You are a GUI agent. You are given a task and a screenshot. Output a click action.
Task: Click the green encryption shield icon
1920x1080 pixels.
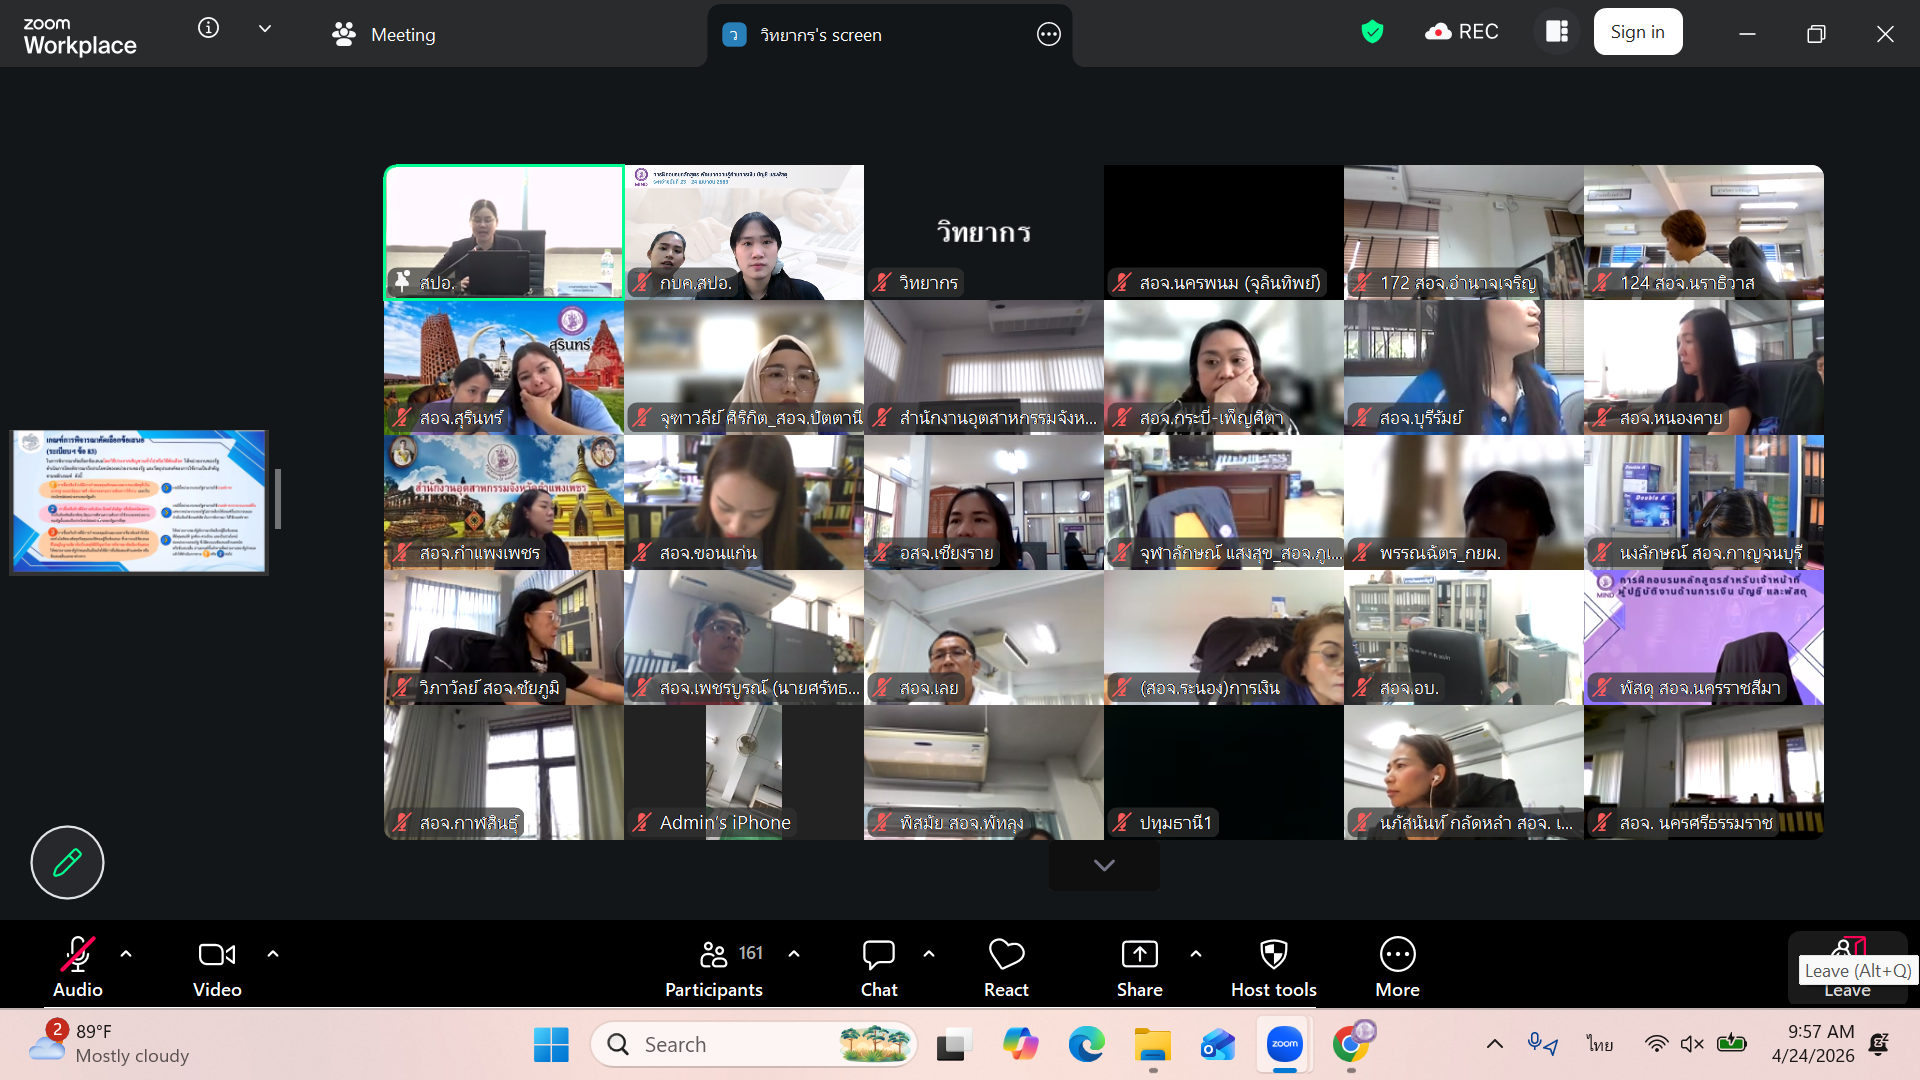coord(1372,33)
